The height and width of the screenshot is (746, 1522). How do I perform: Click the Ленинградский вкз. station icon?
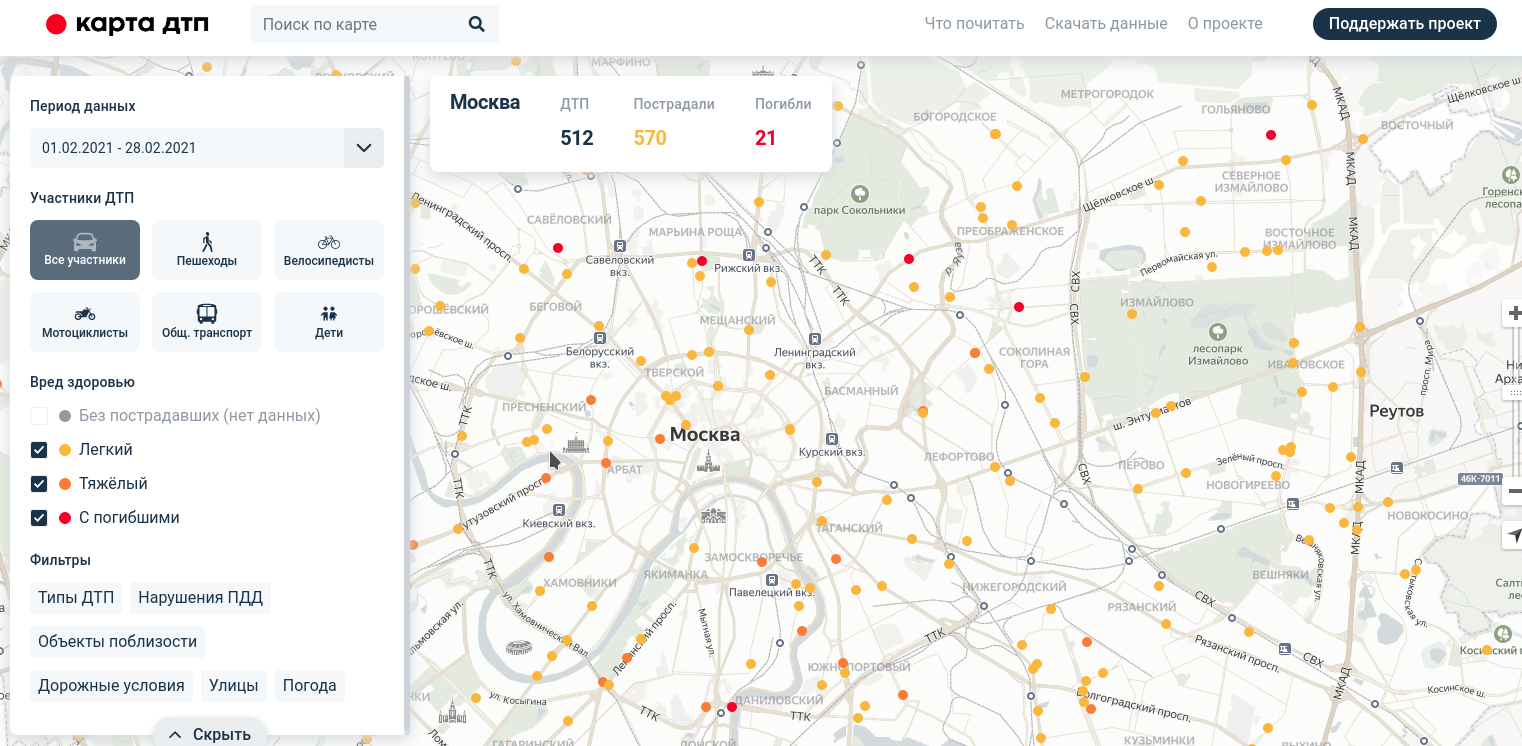pyautogui.click(x=815, y=339)
